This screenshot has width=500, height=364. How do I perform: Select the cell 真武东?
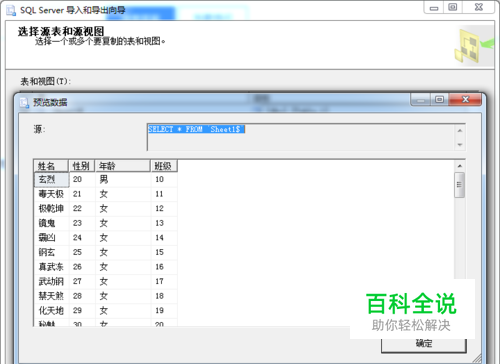(x=51, y=267)
